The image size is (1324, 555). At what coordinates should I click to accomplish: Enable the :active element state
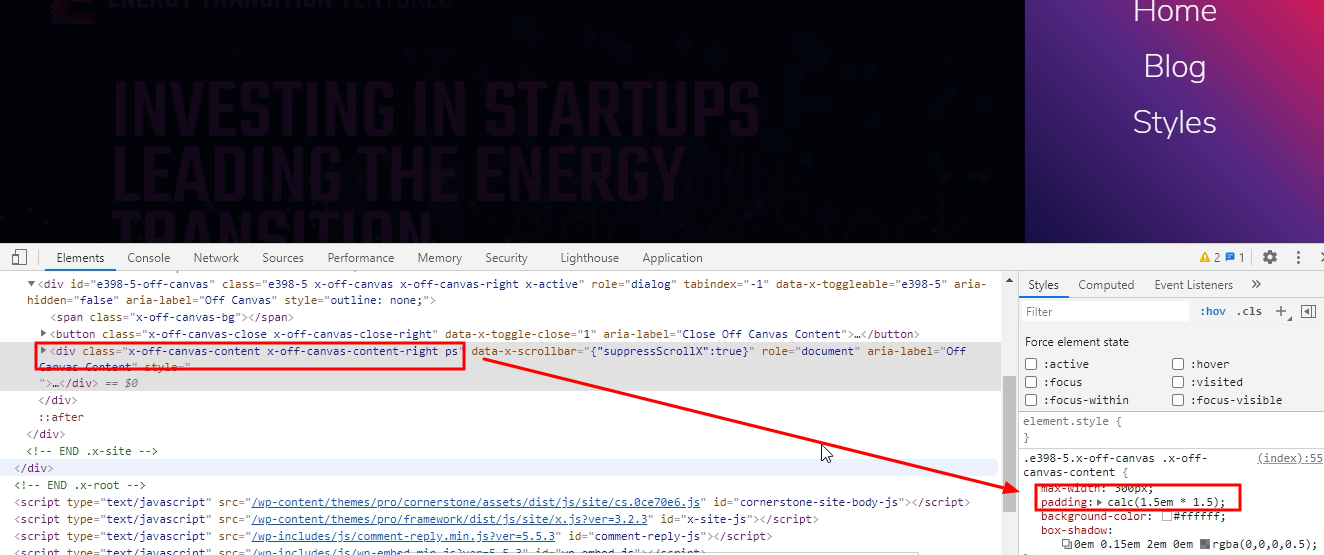tap(1032, 364)
